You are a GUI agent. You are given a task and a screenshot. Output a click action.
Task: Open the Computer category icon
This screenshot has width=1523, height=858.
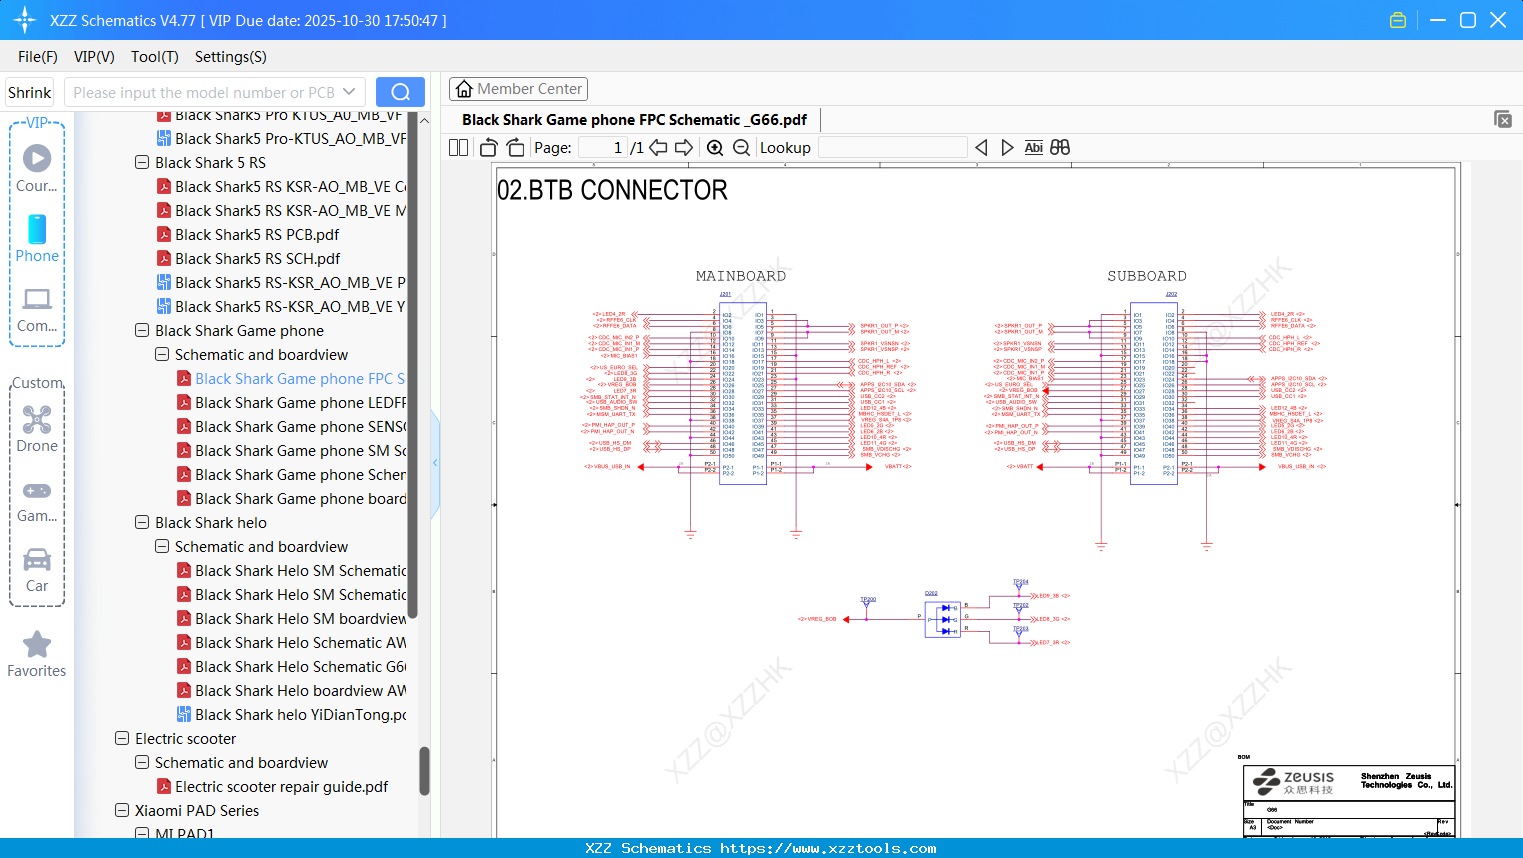pos(37,298)
